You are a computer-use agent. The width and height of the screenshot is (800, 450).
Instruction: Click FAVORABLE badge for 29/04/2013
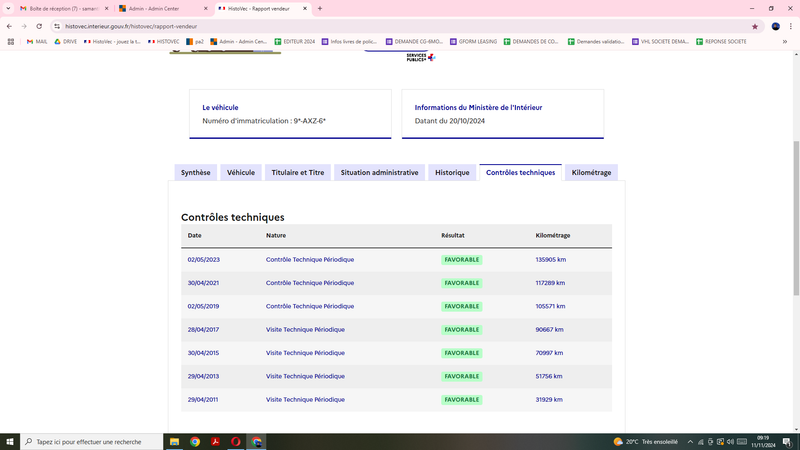pyautogui.click(x=462, y=377)
